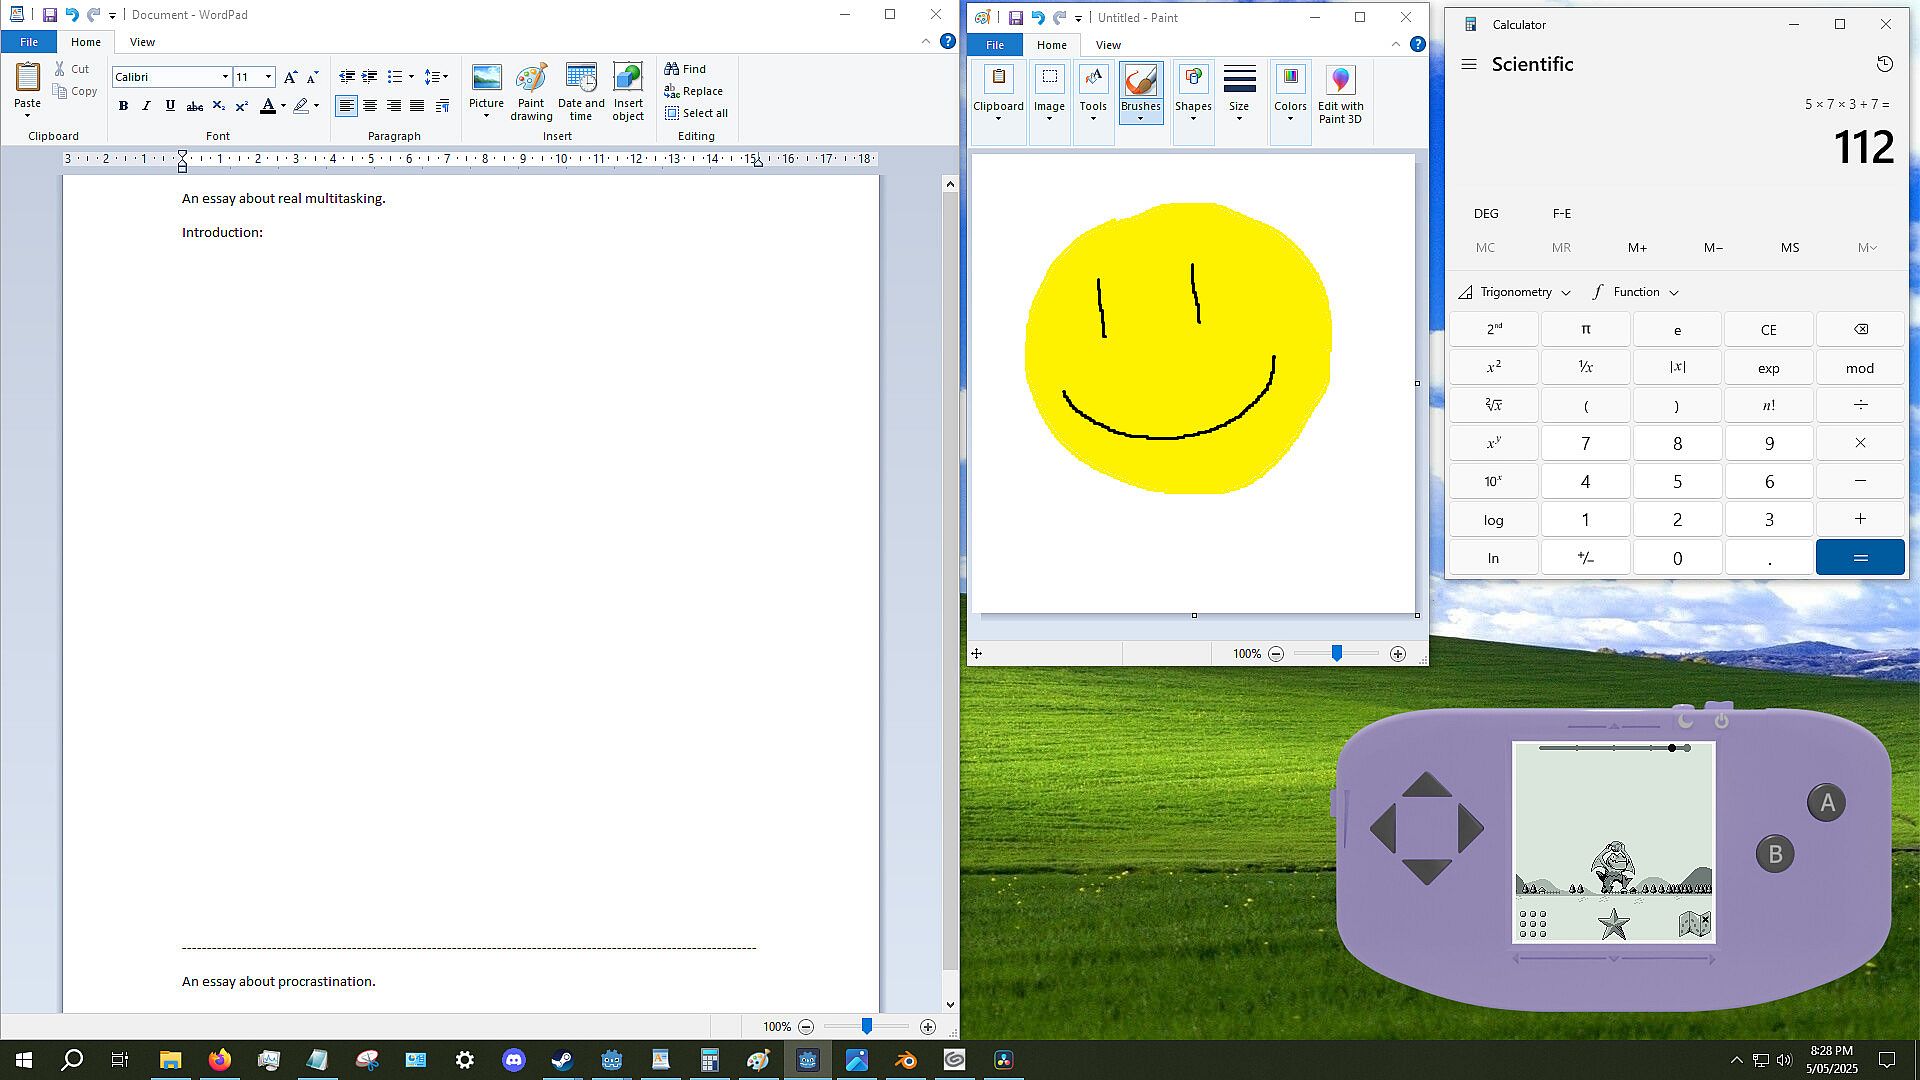Image resolution: width=1920 pixels, height=1080 pixels.
Task: Expand the Trigonometry dropdown
Action: coord(1515,292)
